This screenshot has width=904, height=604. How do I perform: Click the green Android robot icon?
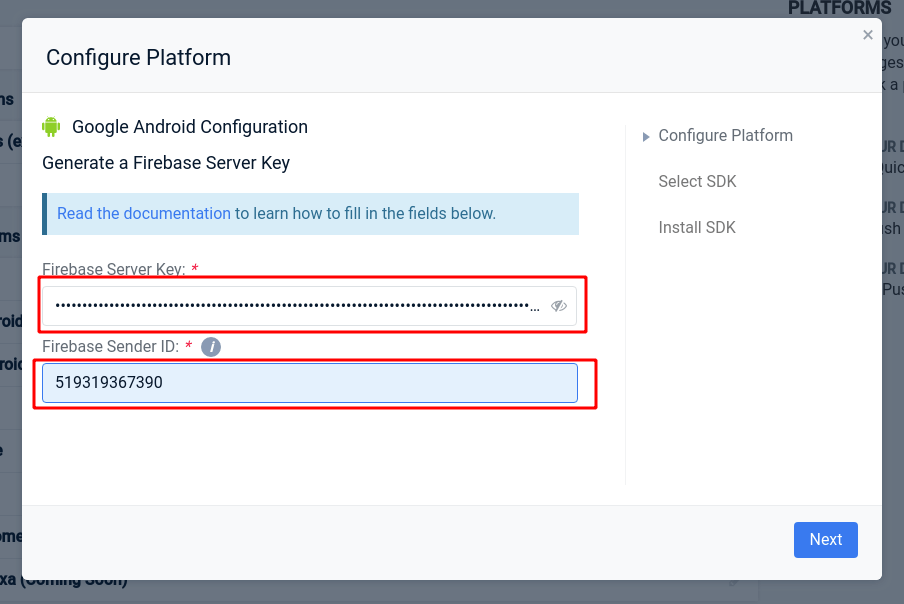[x=51, y=127]
